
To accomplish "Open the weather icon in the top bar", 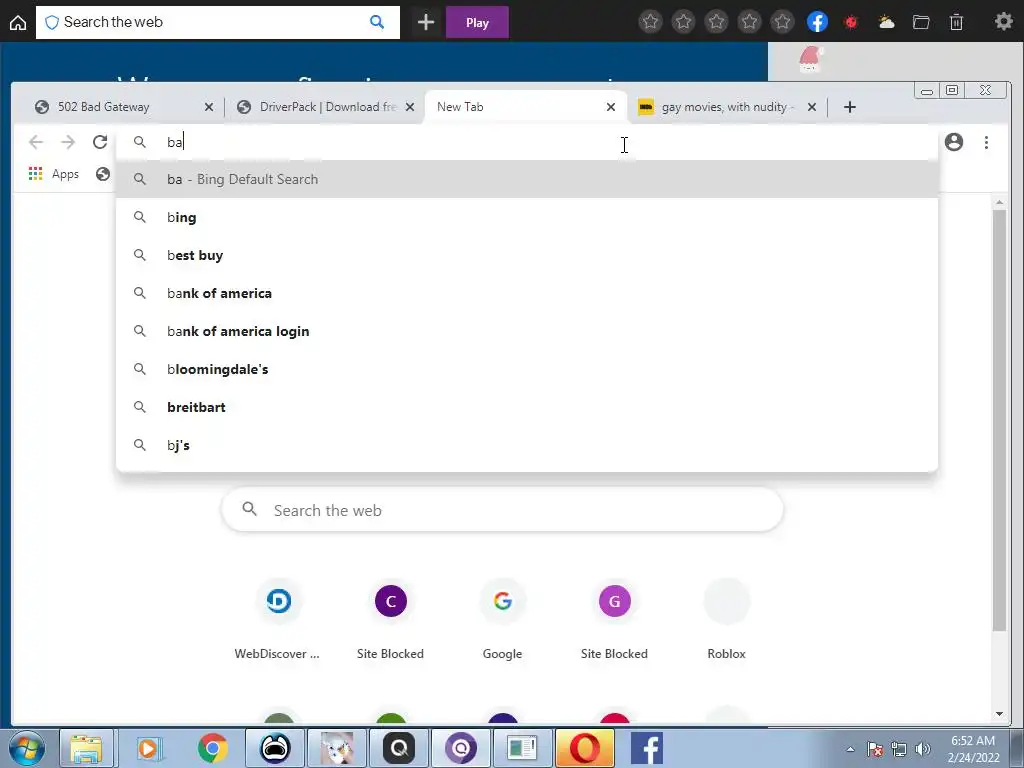I will tap(886, 22).
